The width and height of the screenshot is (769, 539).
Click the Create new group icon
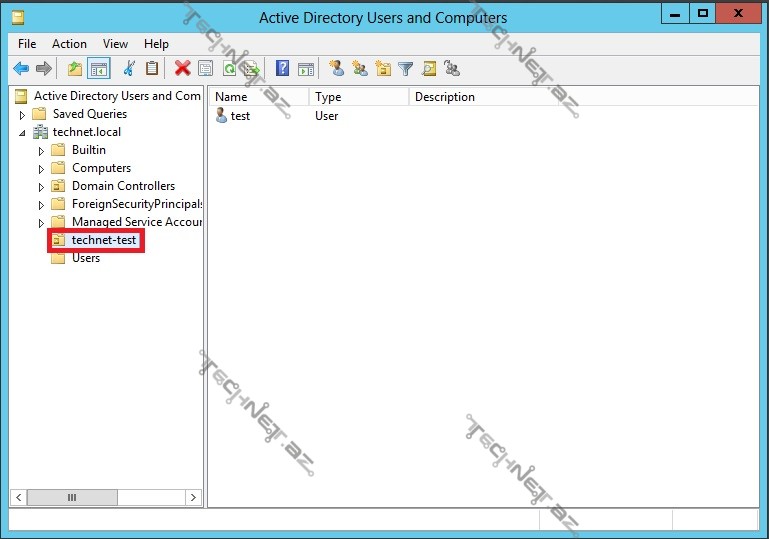tap(360, 69)
